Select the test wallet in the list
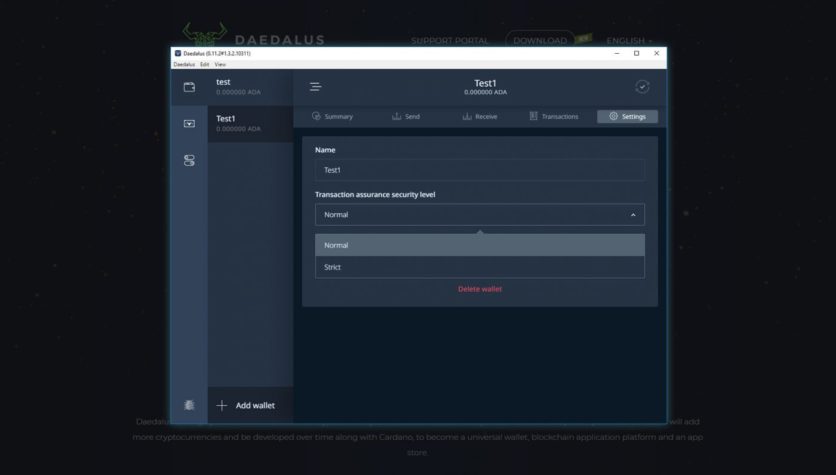836x475 pixels. [x=251, y=87]
